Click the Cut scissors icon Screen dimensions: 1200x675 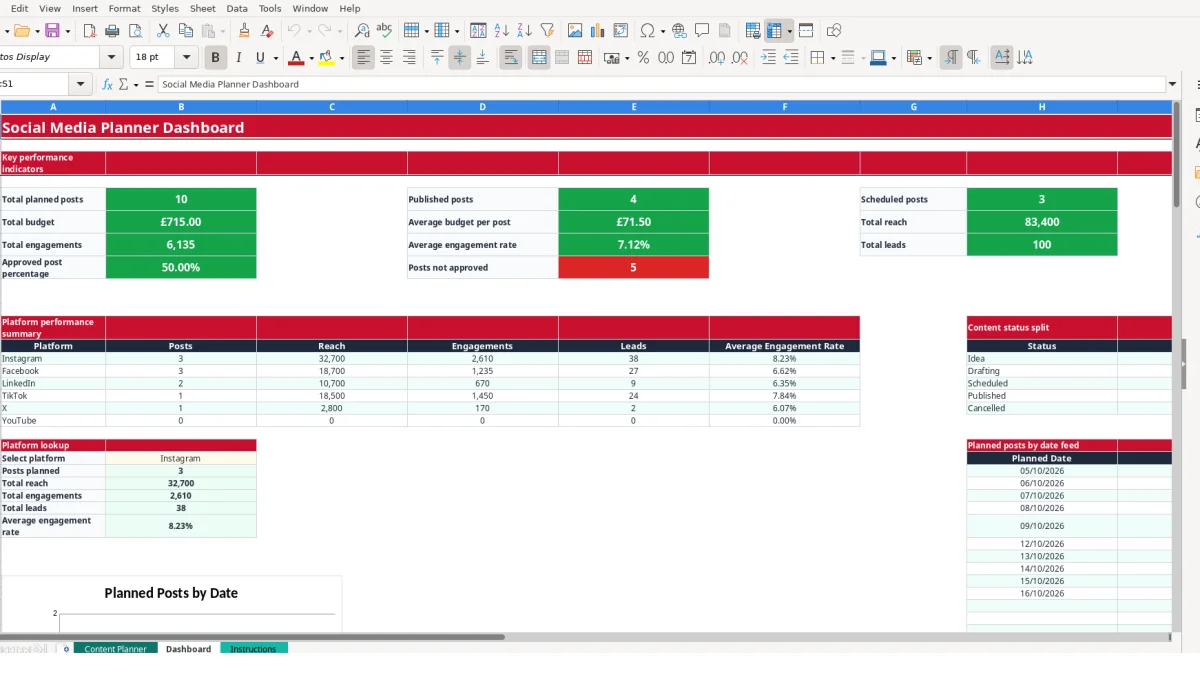163,31
